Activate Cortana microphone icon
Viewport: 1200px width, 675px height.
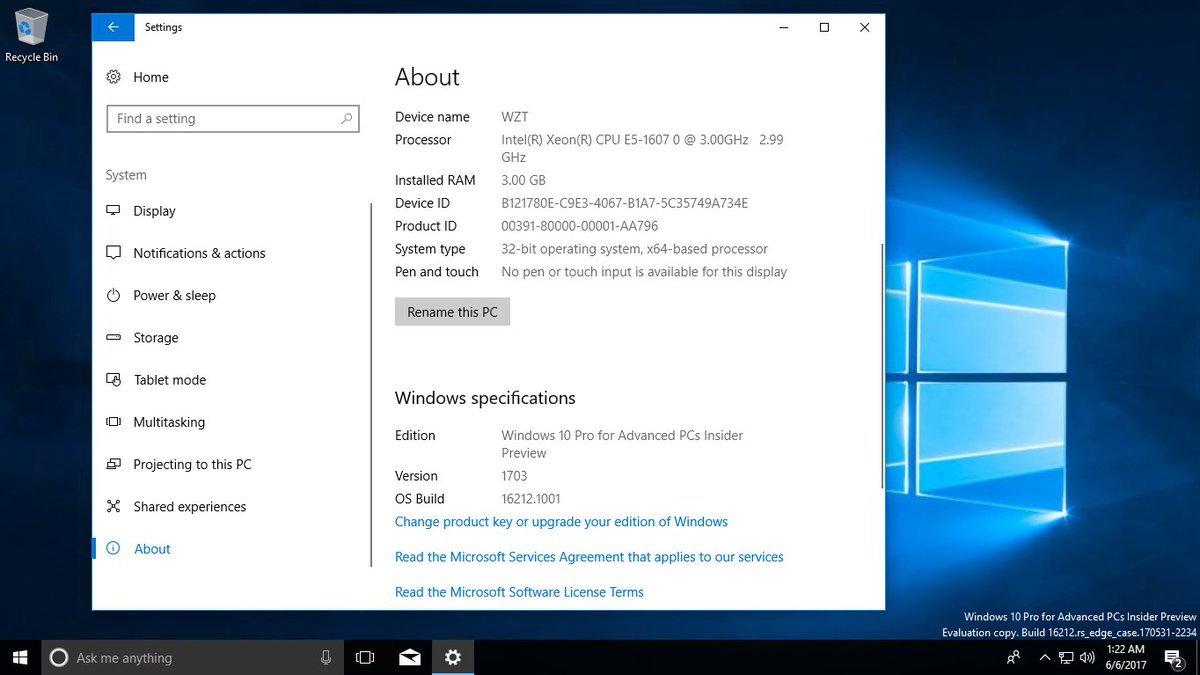(x=326, y=657)
